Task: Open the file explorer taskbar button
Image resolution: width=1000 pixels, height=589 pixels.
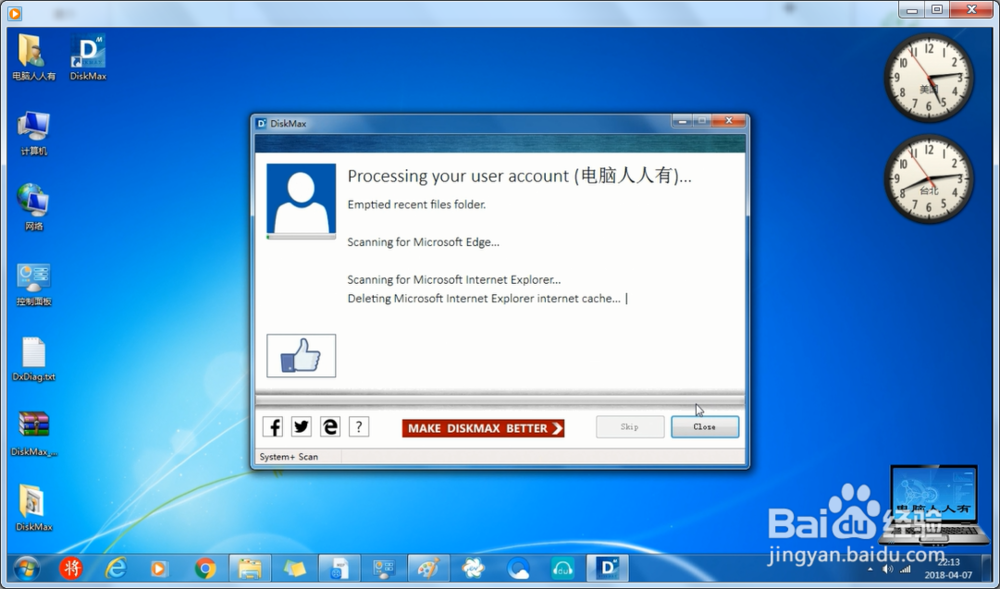Action: click(250, 568)
